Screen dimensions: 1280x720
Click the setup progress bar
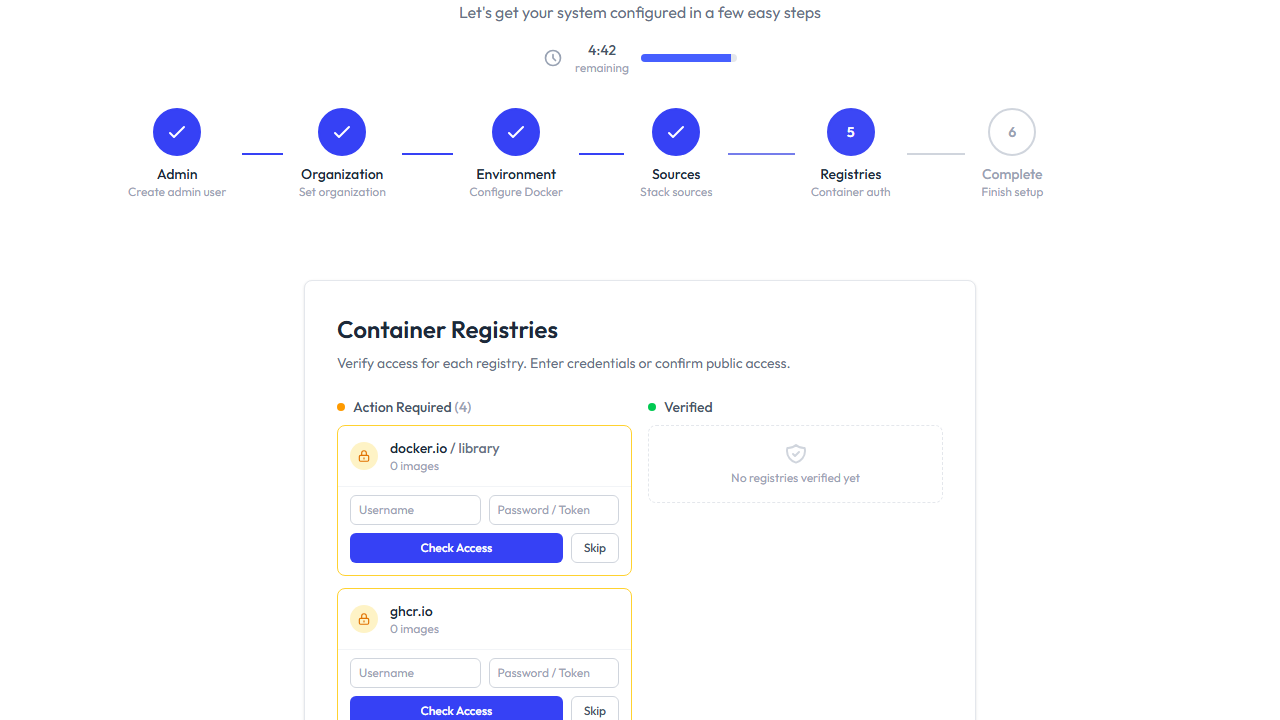click(x=687, y=58)
